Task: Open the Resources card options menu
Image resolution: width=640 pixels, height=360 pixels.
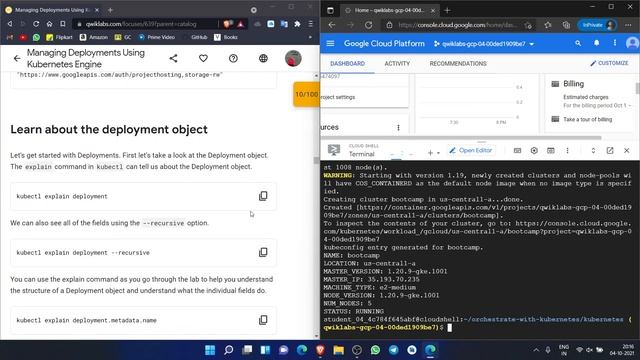Action: tap(398, 128)
